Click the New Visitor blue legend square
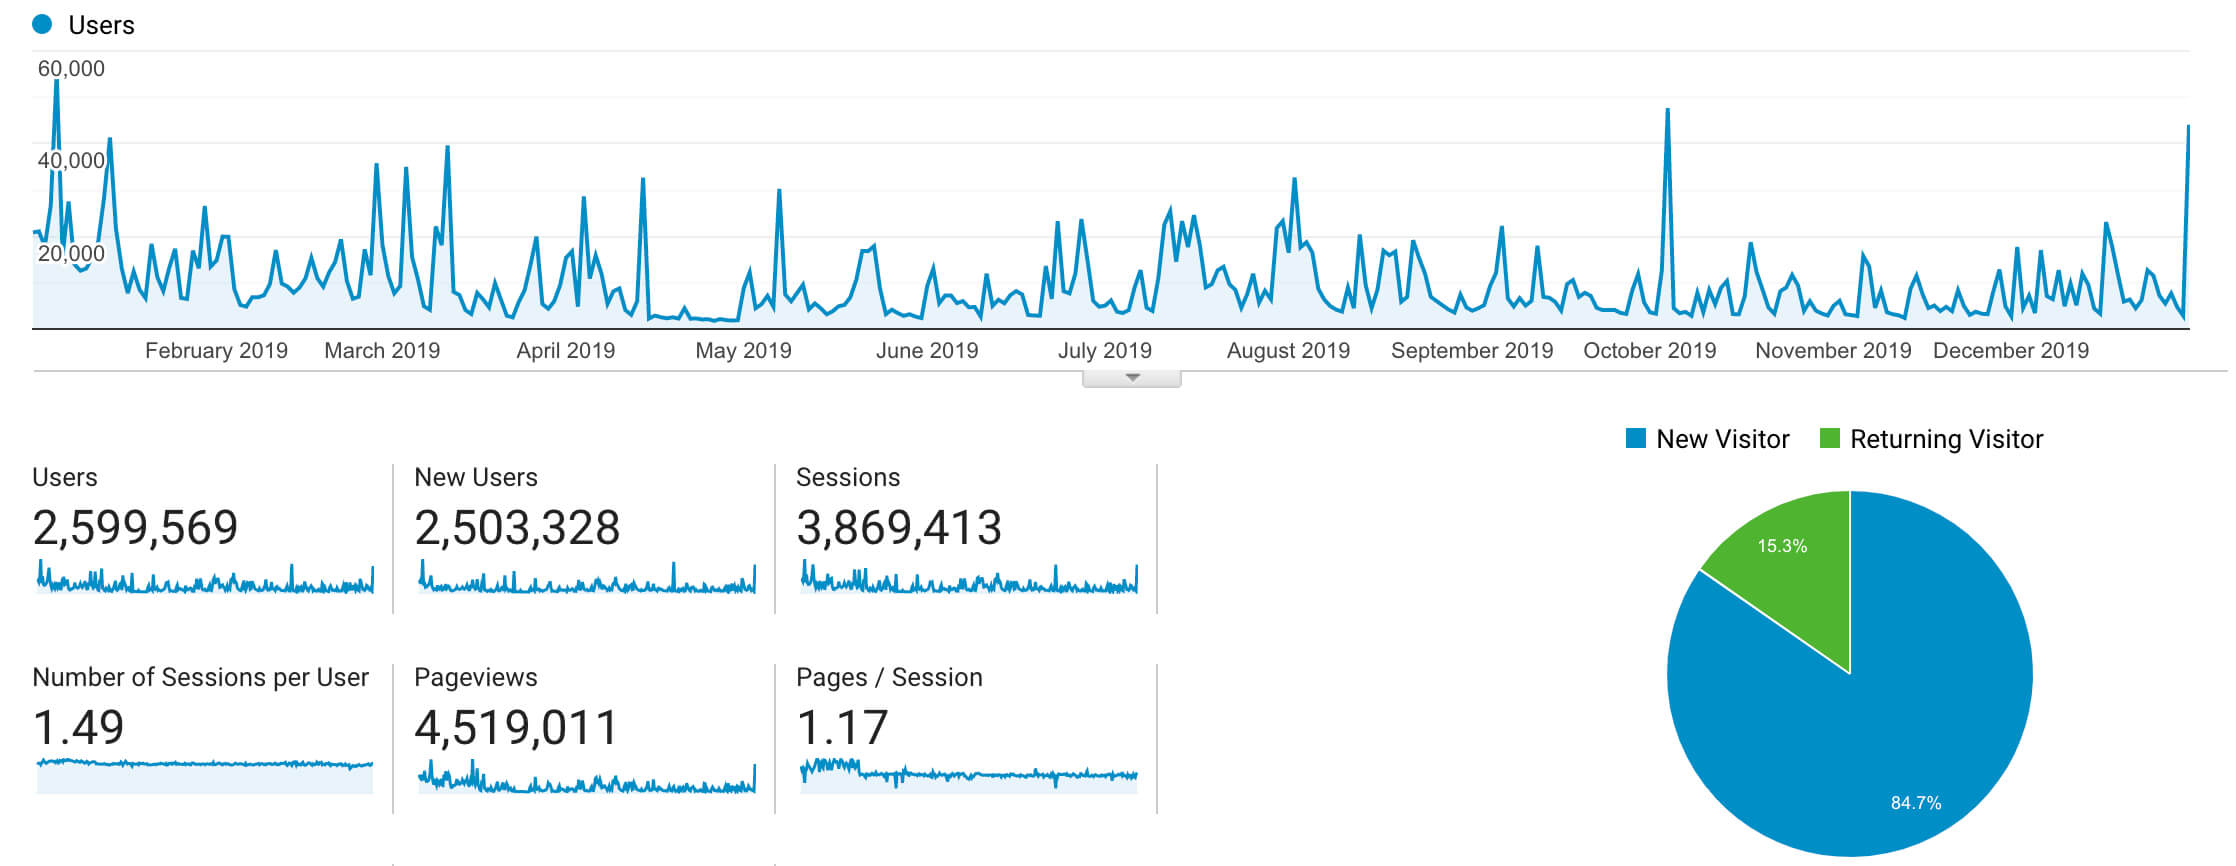Screen dimensions: 2236x866 (x=1636, y=439)
